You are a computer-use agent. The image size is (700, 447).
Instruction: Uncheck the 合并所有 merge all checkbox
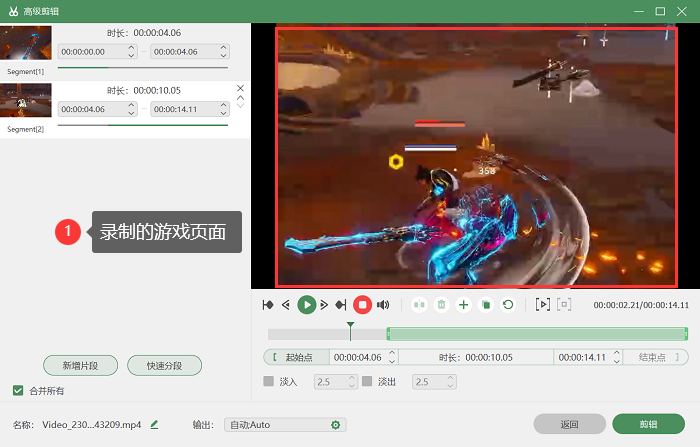pyautogui.click(x=18, y=391)
